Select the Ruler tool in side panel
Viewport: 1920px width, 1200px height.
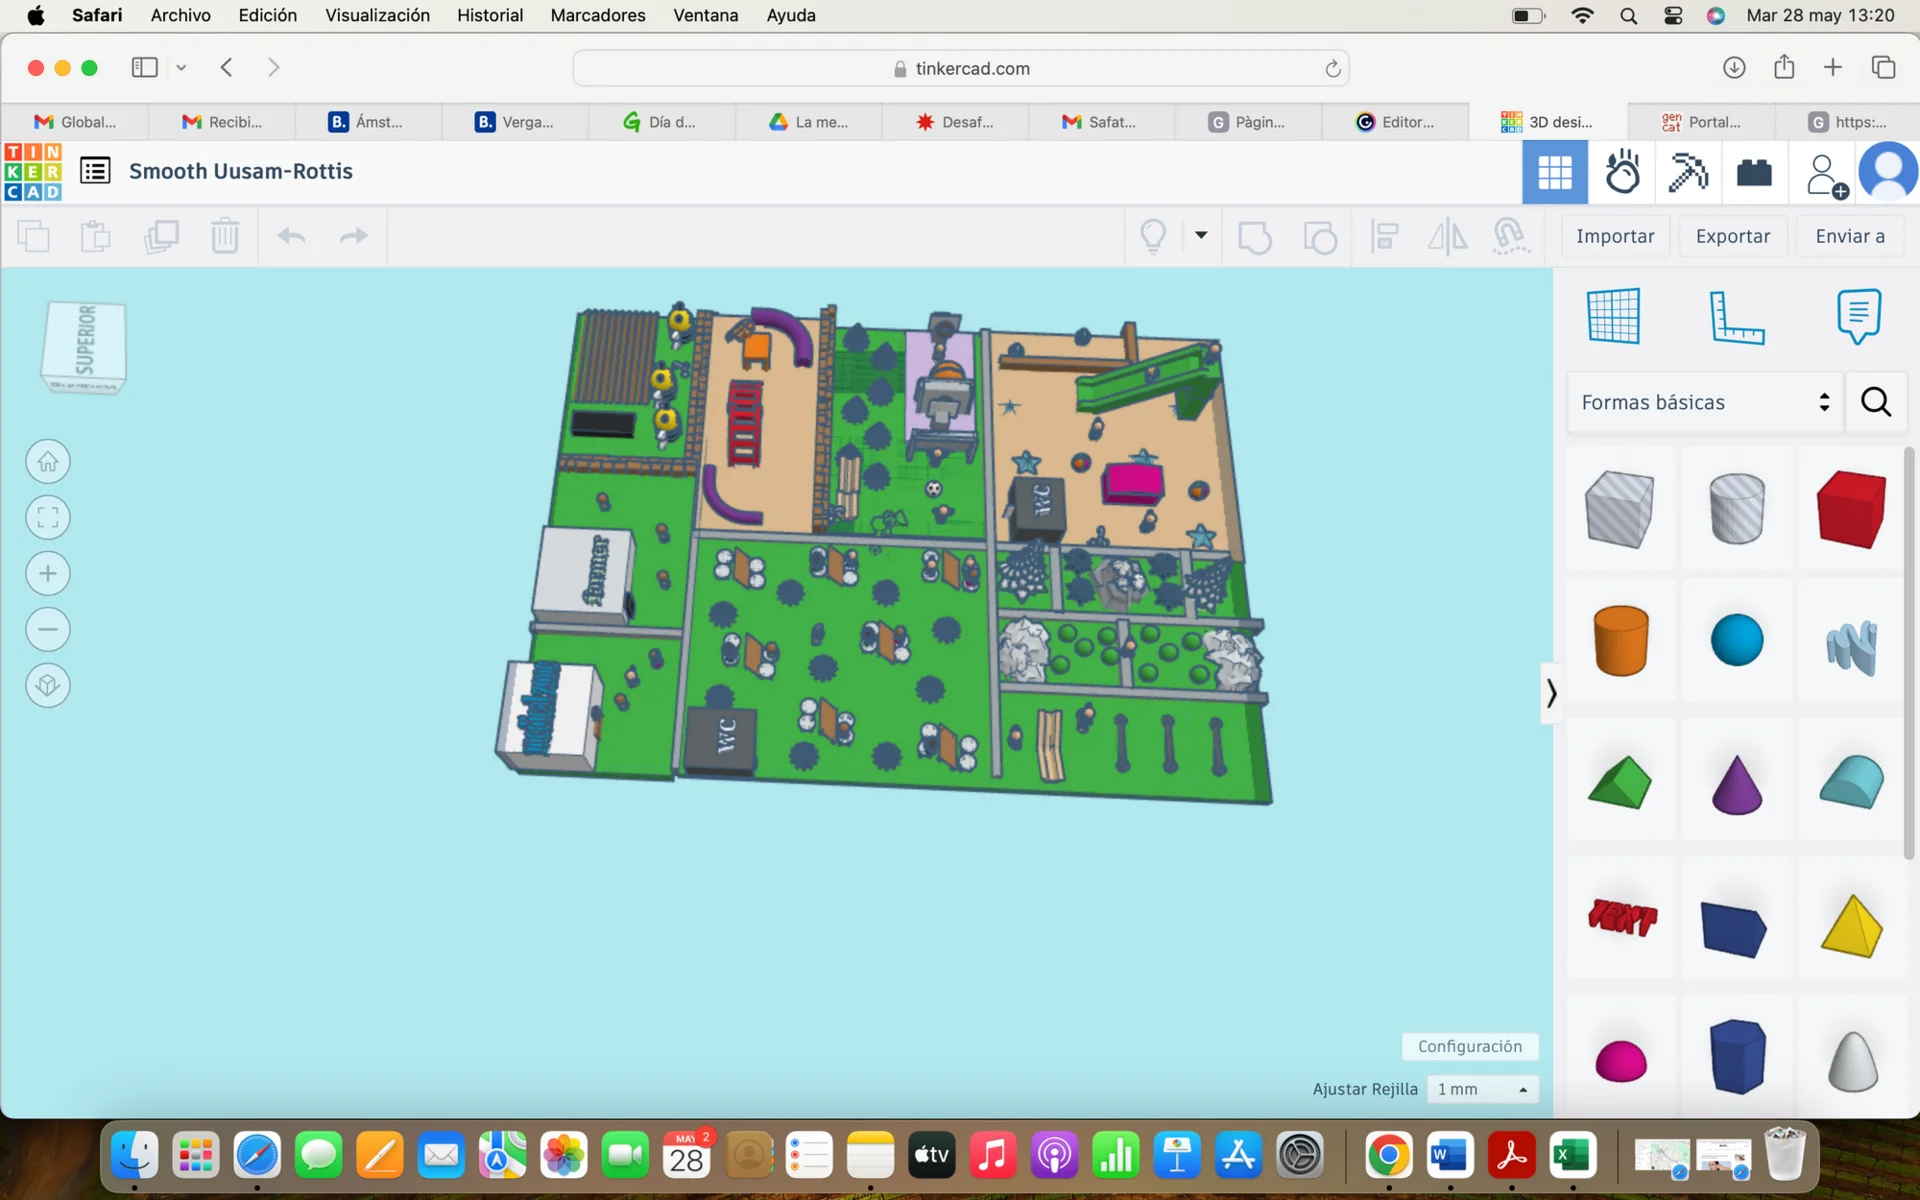(1736, 316)
